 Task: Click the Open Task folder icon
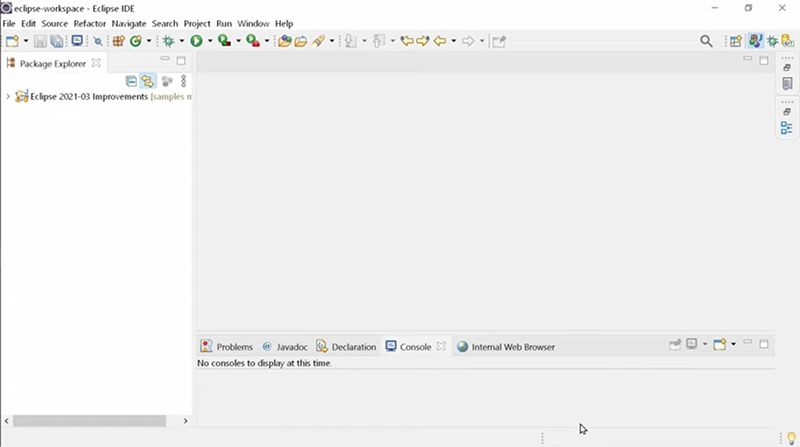[301, 41]
